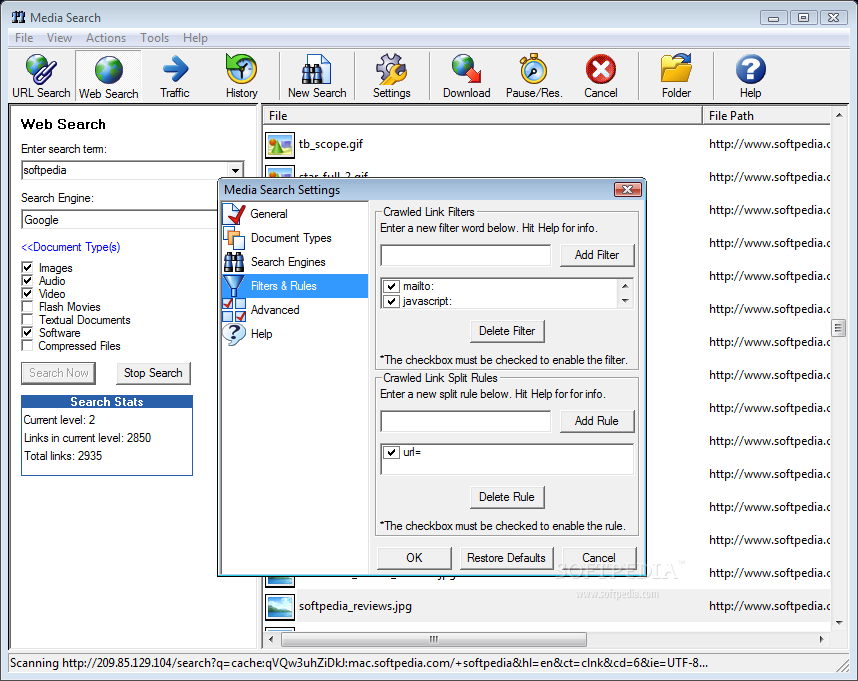Image resolution: width=858 pixels, height=681 pixels.
Task: Click the vertical scrollbar thumb in file list
Action: point(838,328)
